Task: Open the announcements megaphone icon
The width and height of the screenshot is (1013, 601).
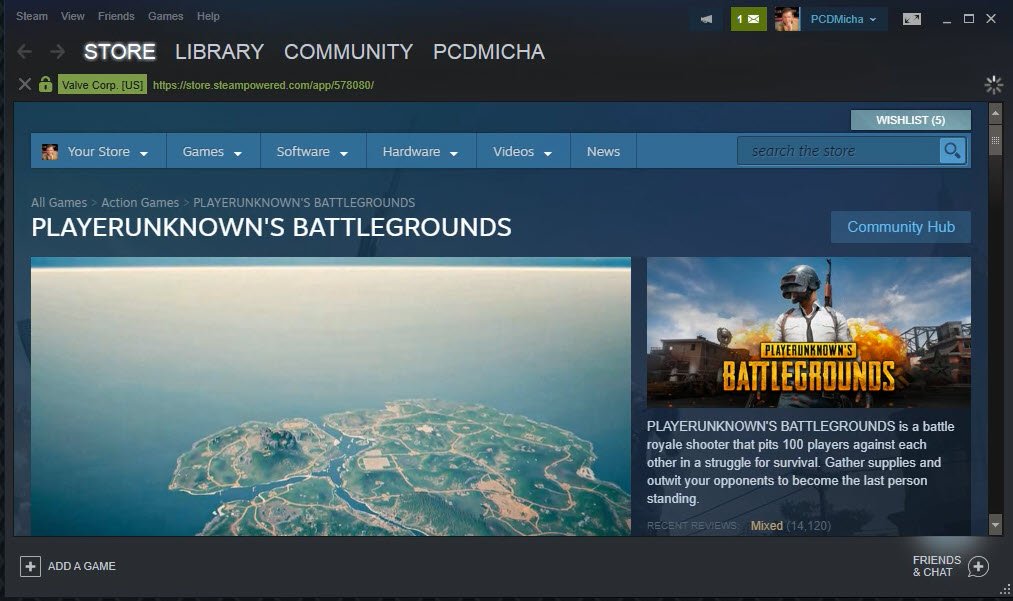Action: [707, 19]
